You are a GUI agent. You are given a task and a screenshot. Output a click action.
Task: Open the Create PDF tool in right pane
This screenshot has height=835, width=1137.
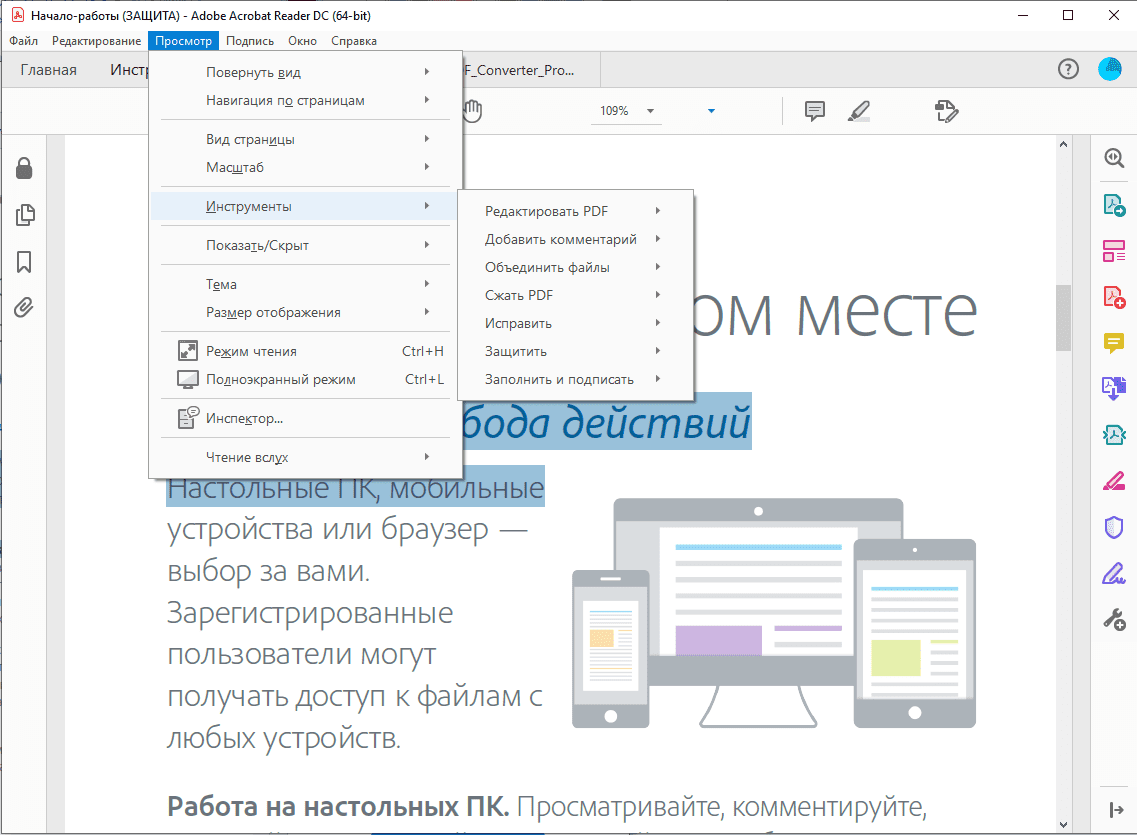pos(1115,297)
